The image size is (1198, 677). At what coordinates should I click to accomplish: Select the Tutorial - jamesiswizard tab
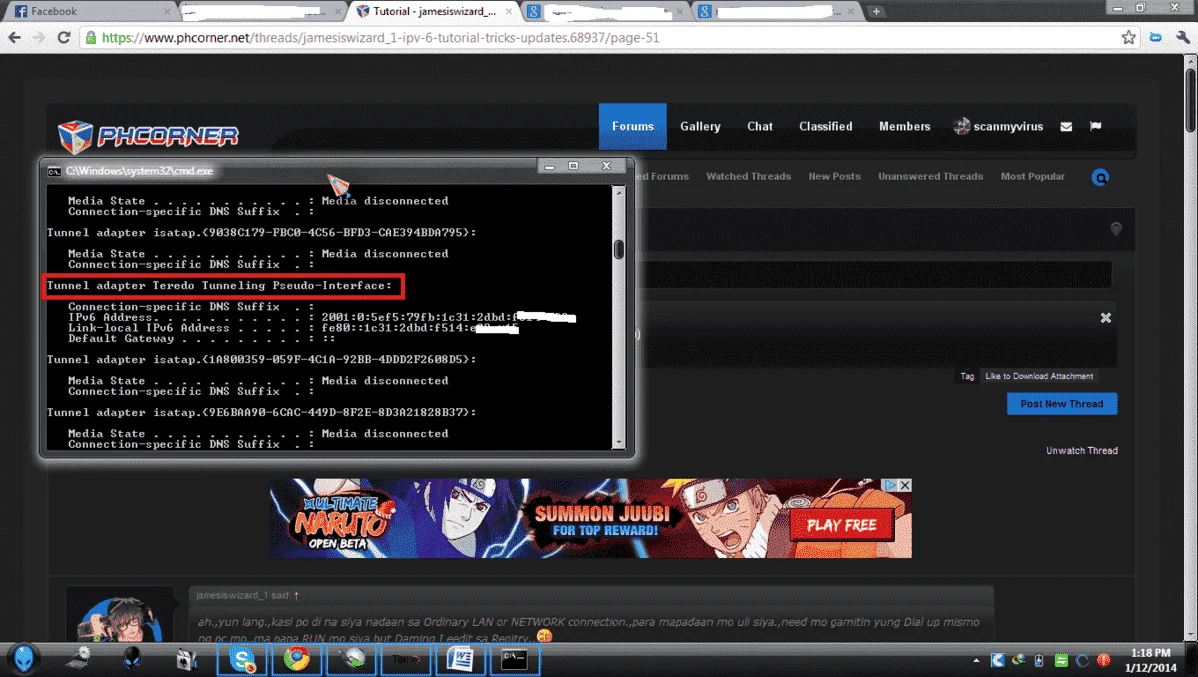coord(433,11)
